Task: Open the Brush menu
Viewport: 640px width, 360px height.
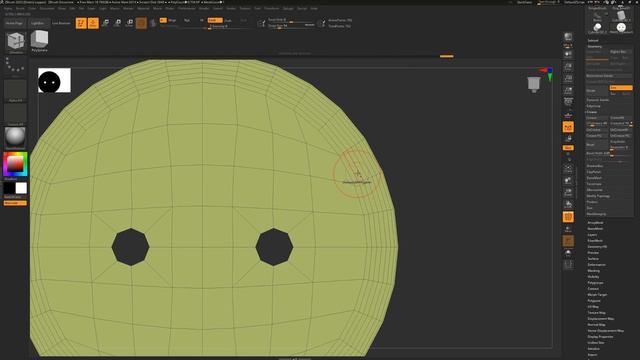Action: (x=20, y=8)
